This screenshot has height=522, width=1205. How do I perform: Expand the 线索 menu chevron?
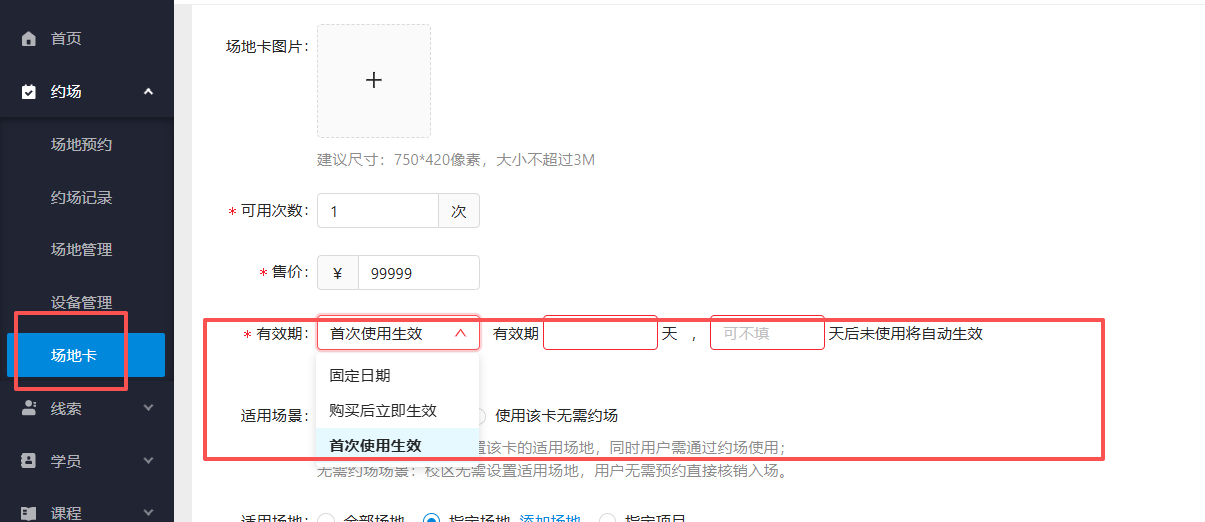click(x=149, y=408)
